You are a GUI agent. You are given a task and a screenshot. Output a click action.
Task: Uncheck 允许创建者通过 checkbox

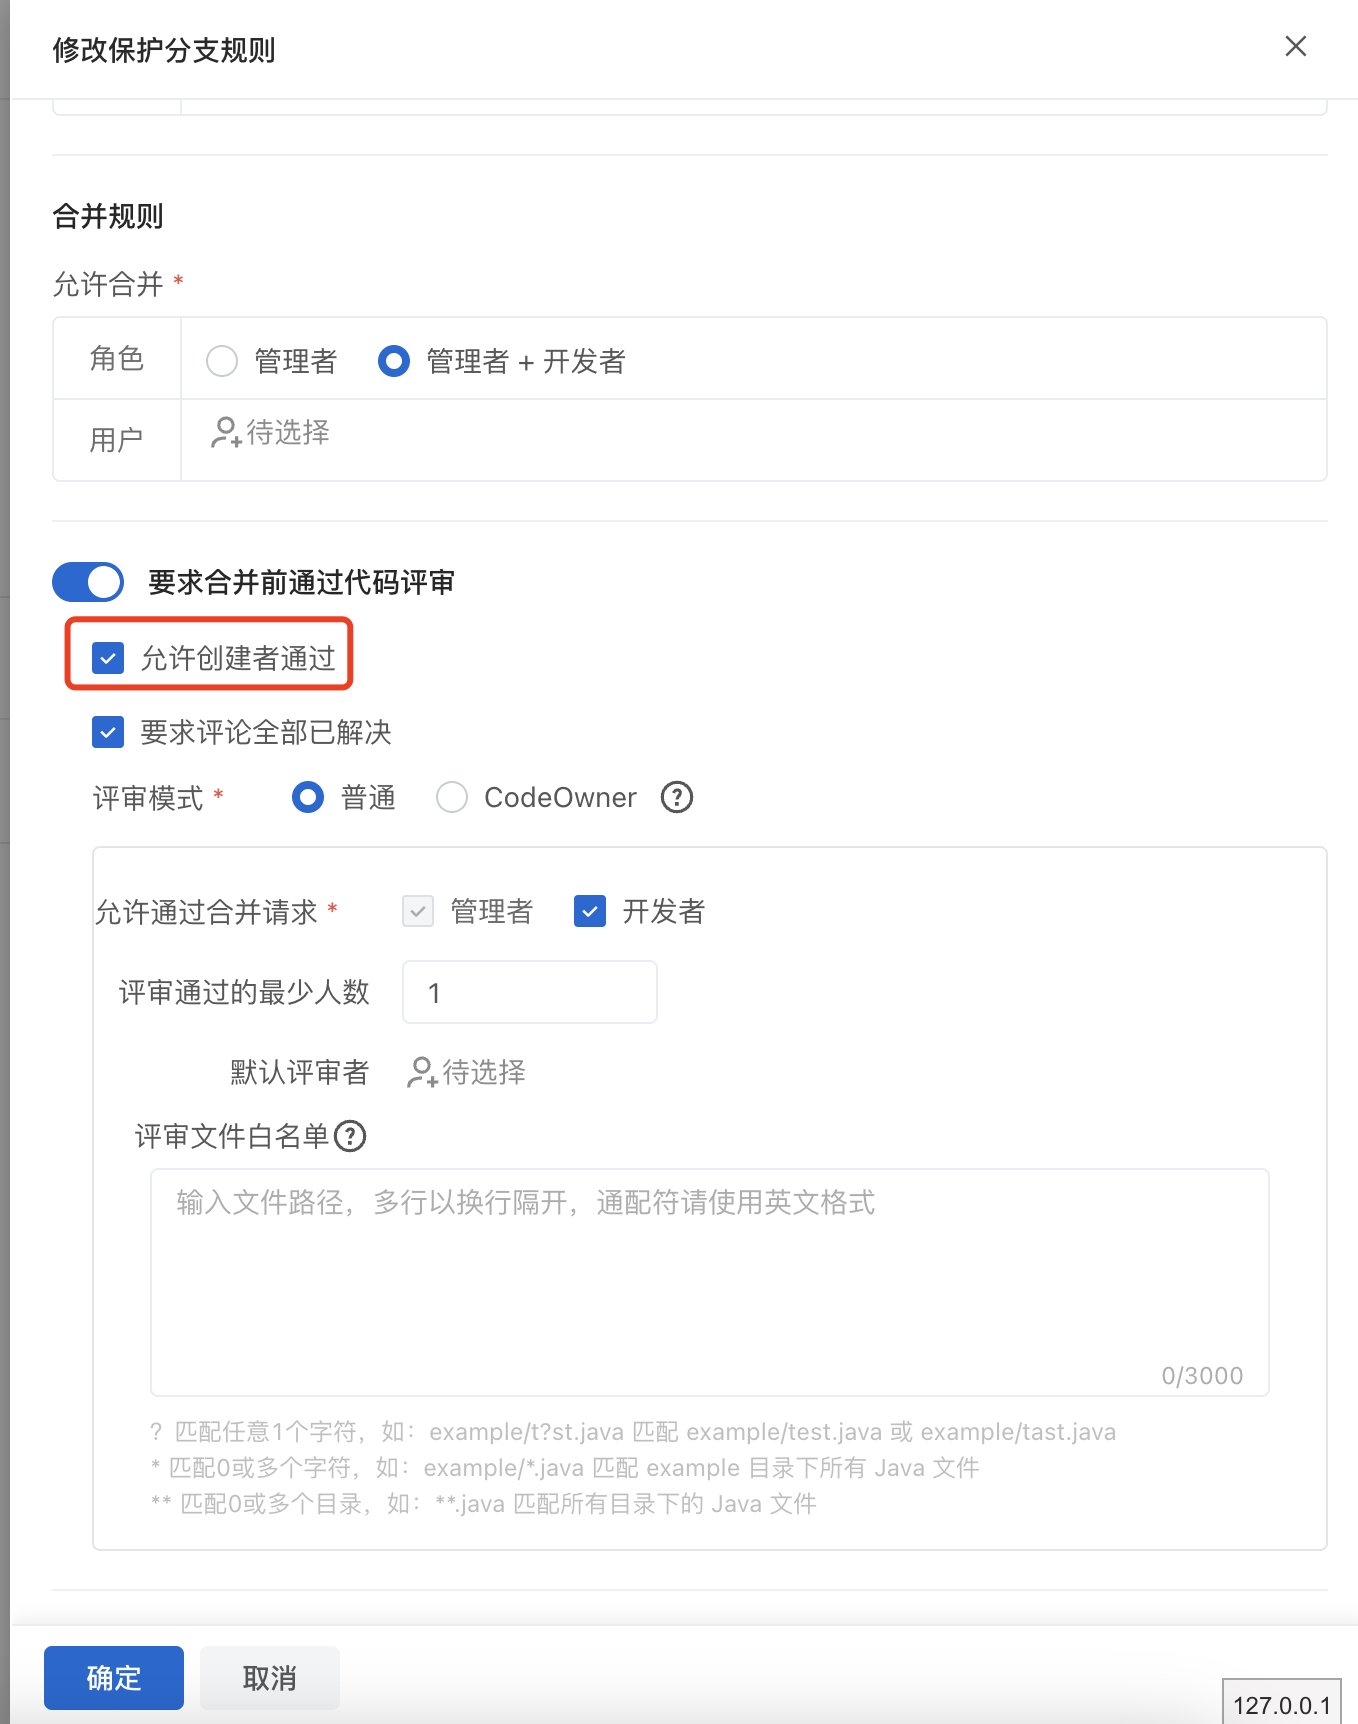(x=108, y=658)
